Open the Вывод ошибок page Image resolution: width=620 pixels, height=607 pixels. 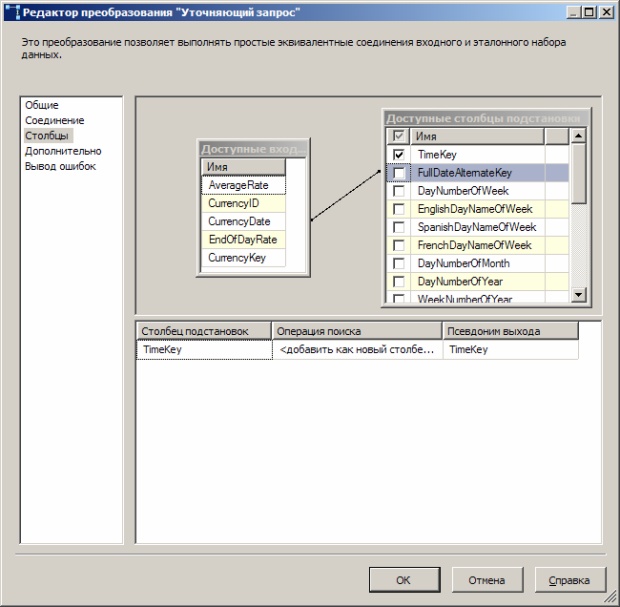(x=60, y=166)
